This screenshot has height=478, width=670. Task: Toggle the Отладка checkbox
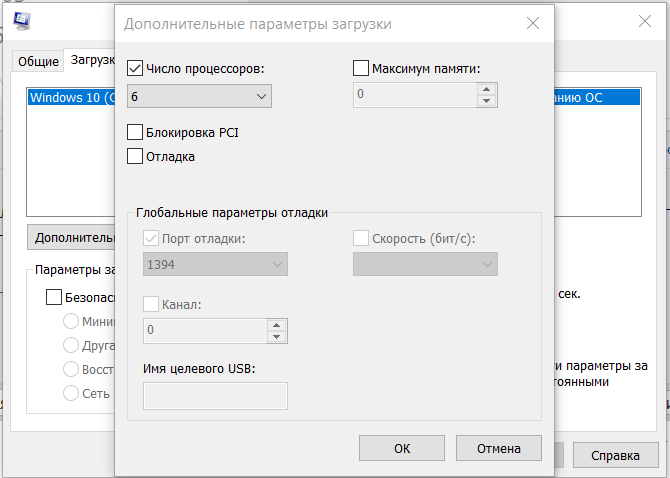coord(136,156)
